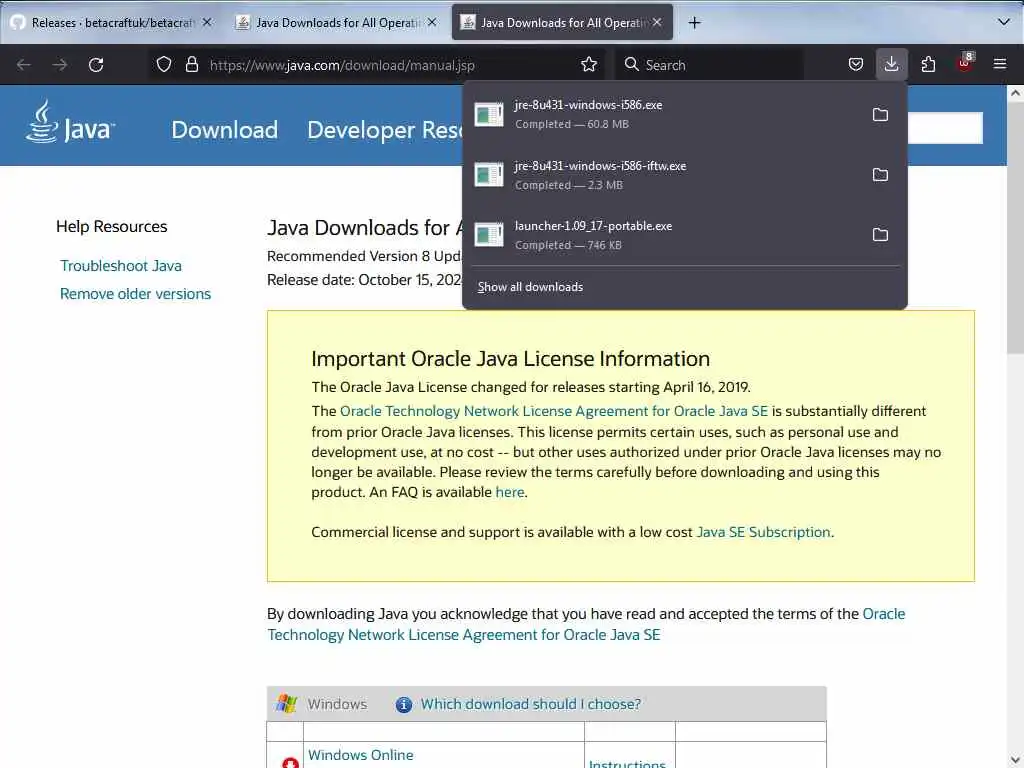
Task: Click the vertical page scrollbar thumb
Action: [x=1015, y=227]
